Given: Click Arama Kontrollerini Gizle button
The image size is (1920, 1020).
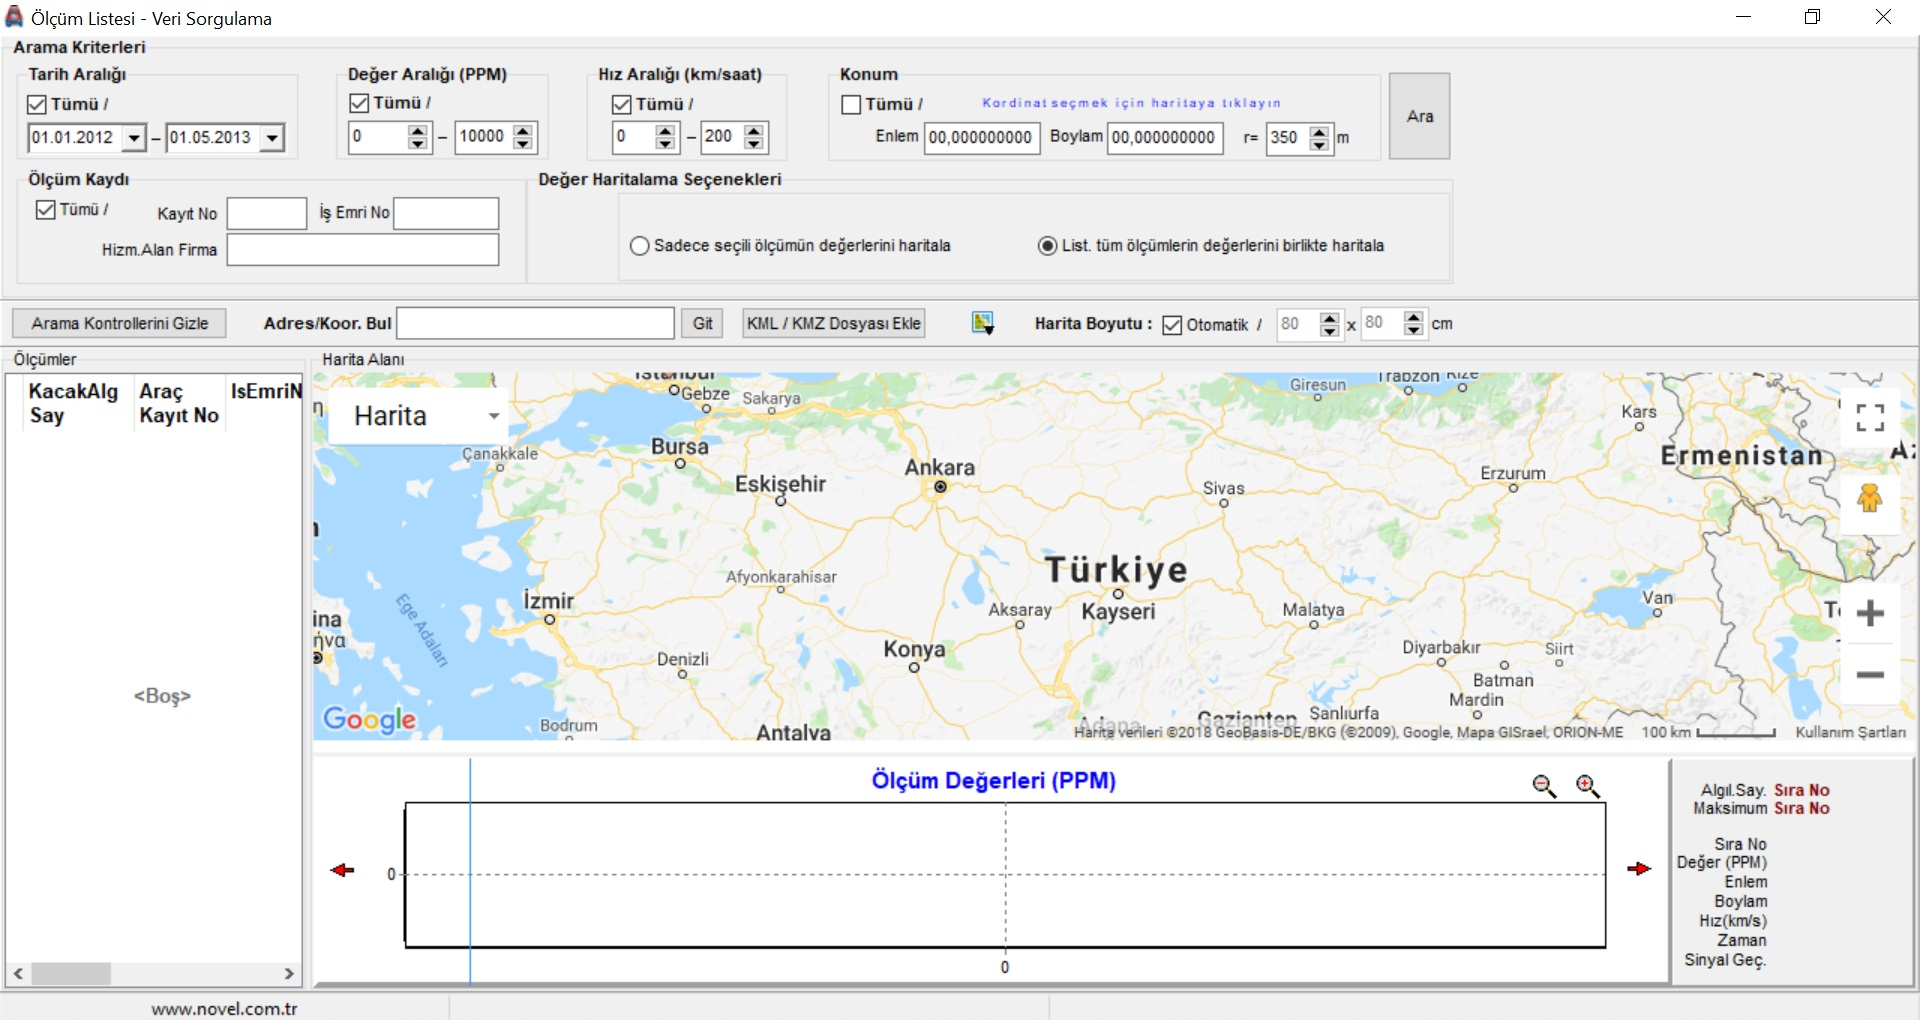Looking at the screenshot, I should coord(119,323).
